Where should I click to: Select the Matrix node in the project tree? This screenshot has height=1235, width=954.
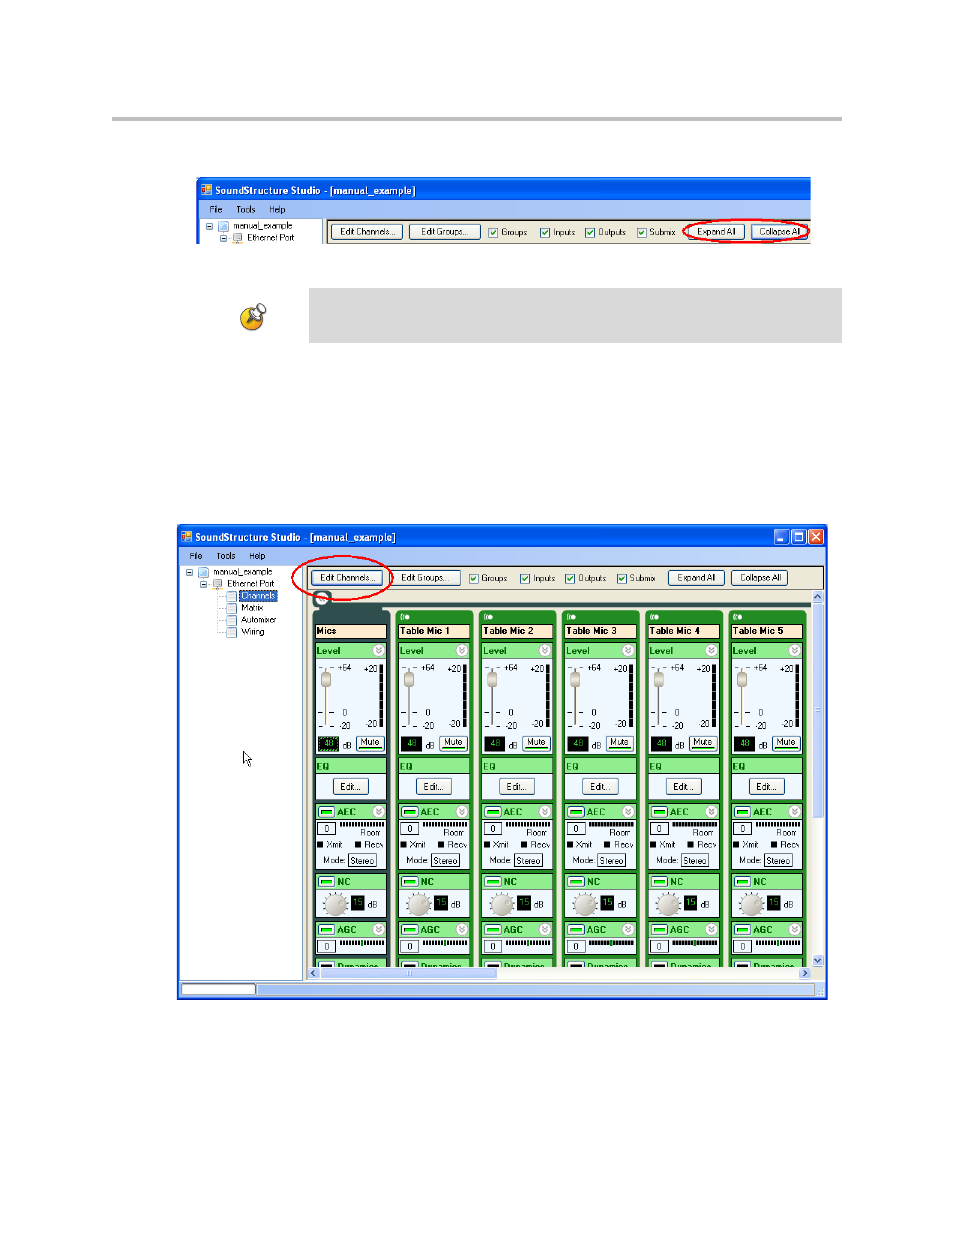(x=252, y=608)
